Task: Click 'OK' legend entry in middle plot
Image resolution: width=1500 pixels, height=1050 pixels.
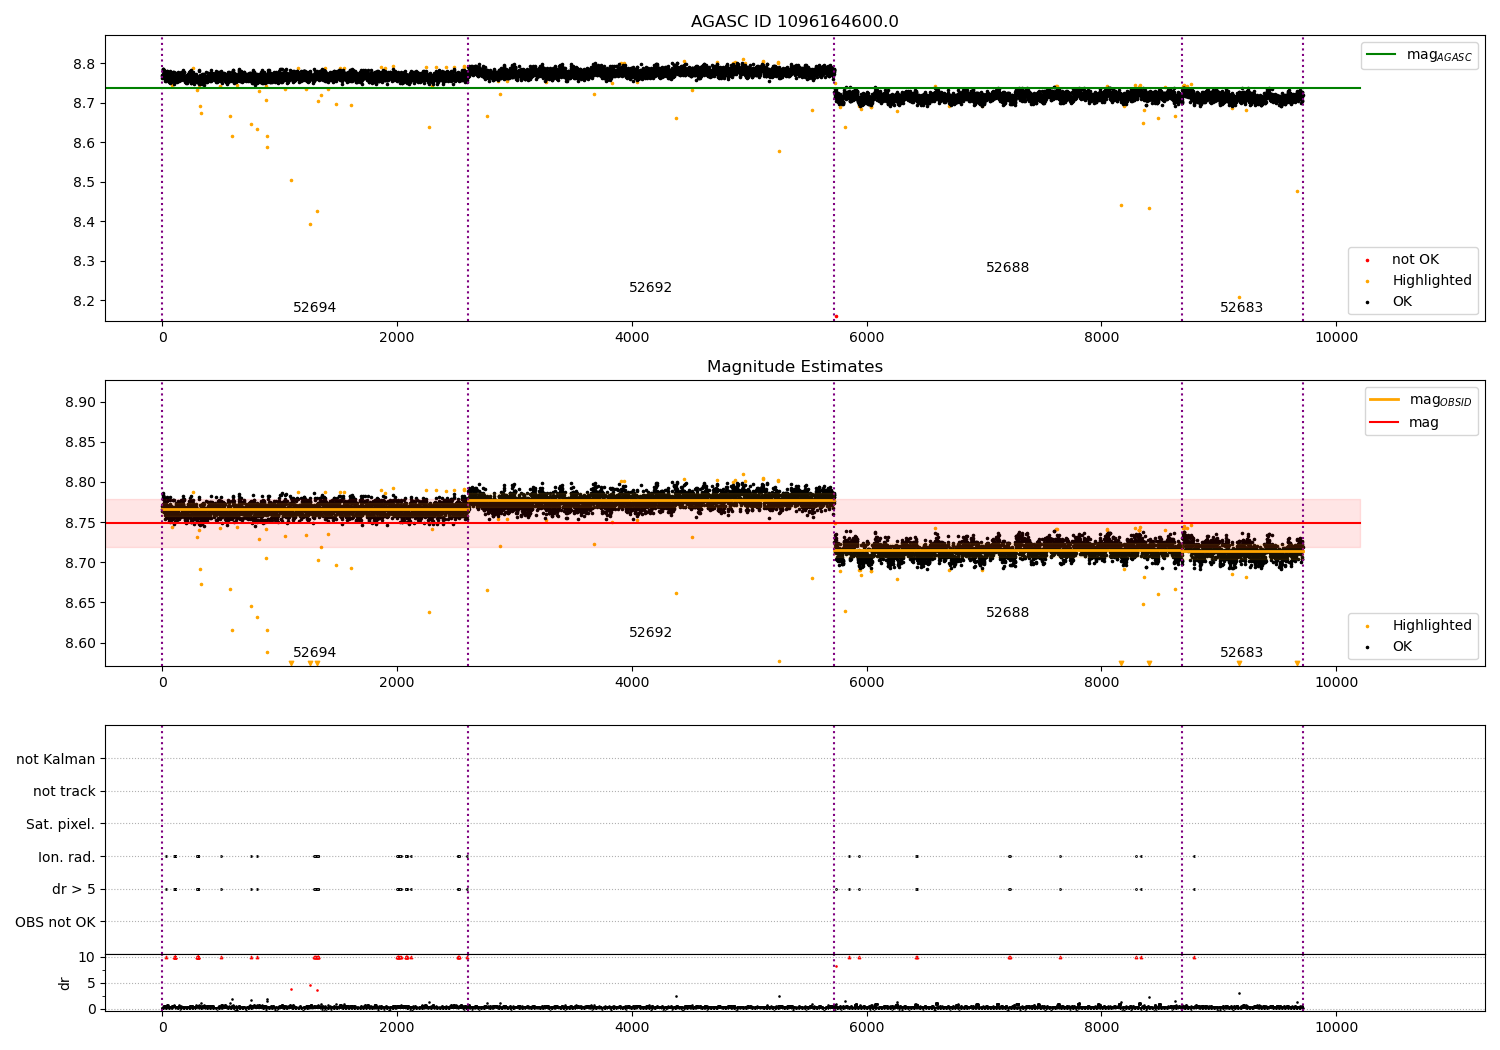Action: tap(1402, 647)
